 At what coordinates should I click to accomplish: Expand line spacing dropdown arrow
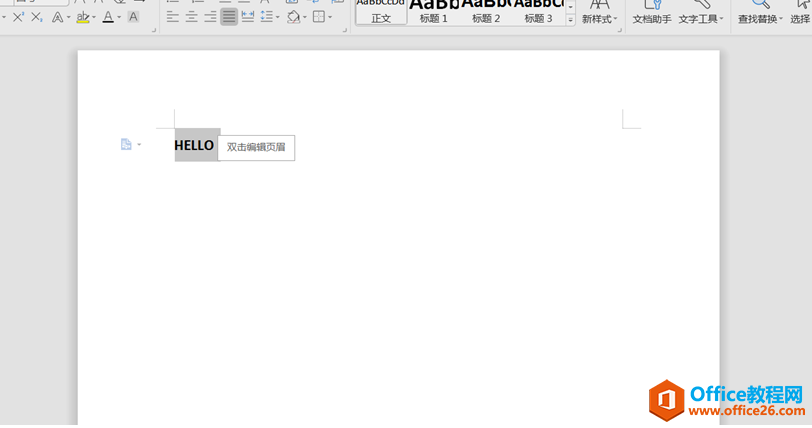pos(278,18)
